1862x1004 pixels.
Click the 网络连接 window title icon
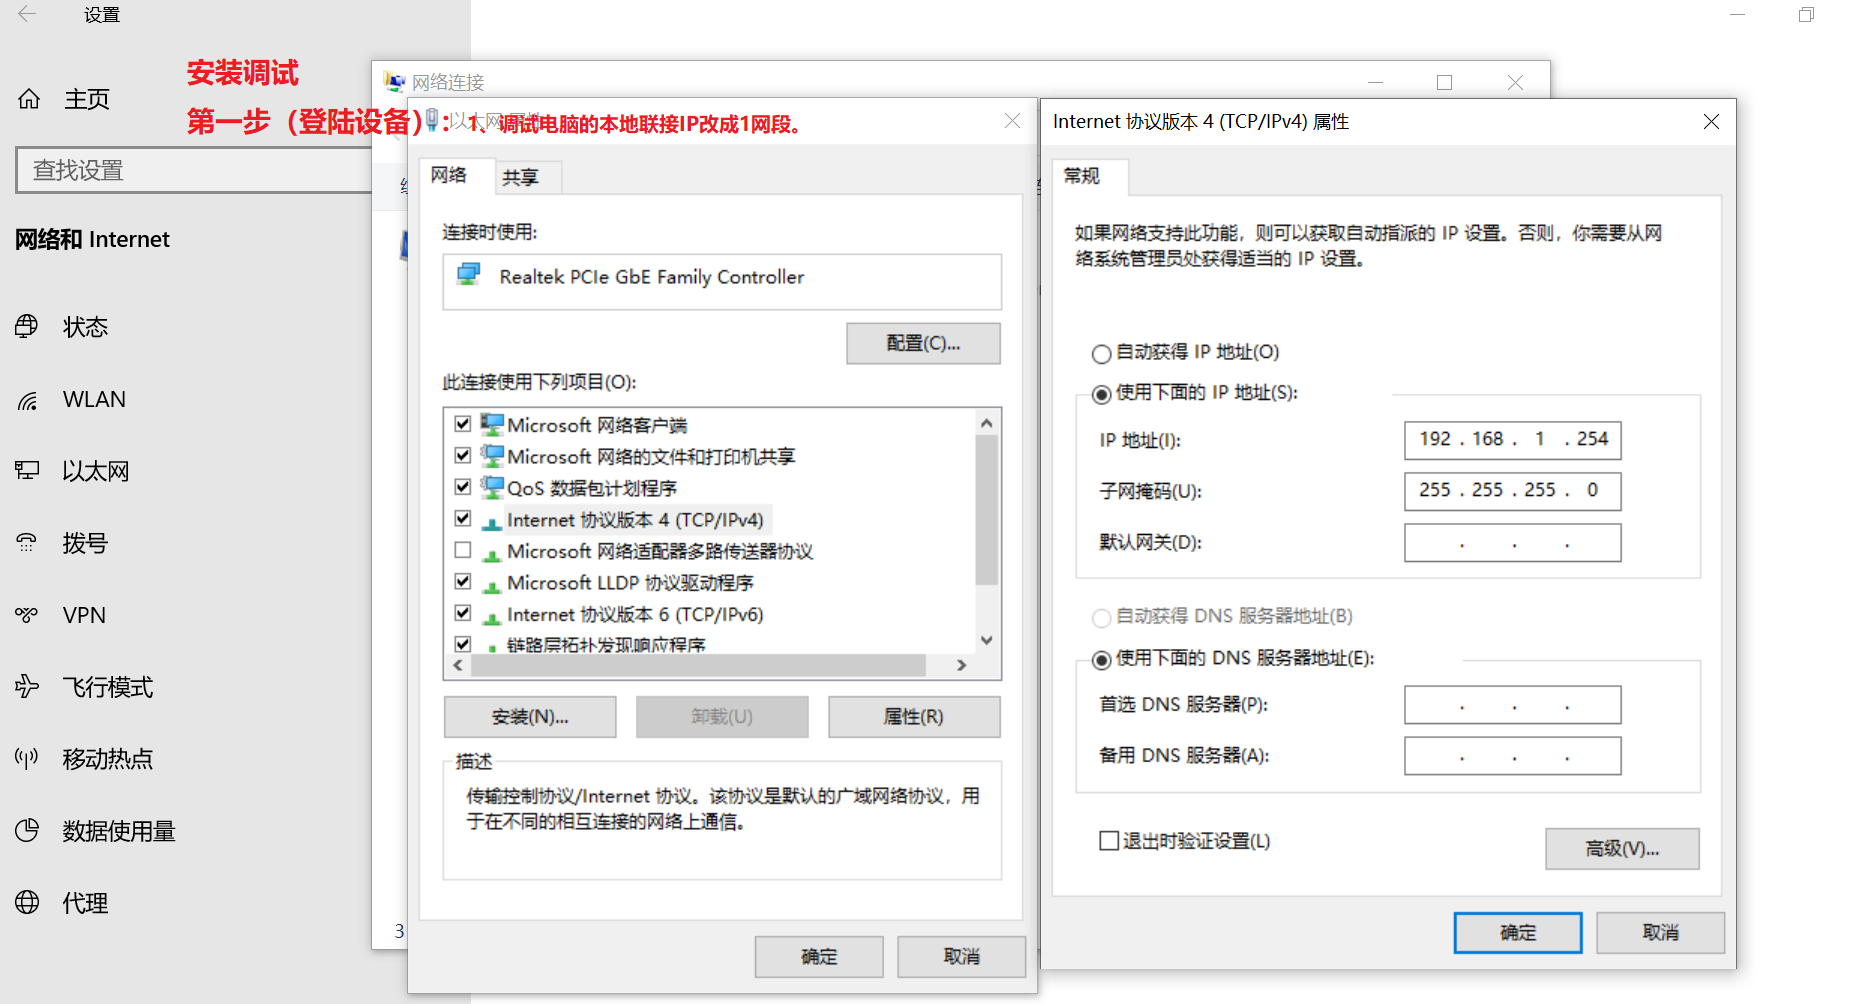(395, 82)
